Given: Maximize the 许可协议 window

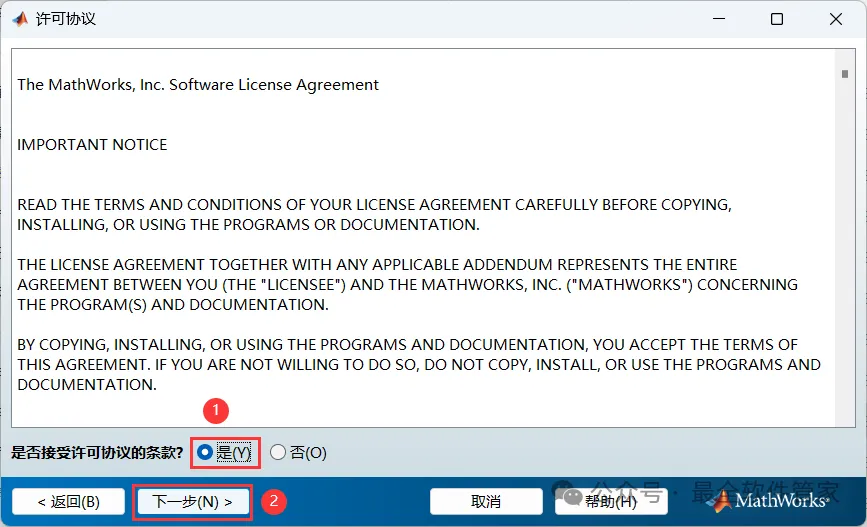Looking at the screenshot, I should click(777, 19).
